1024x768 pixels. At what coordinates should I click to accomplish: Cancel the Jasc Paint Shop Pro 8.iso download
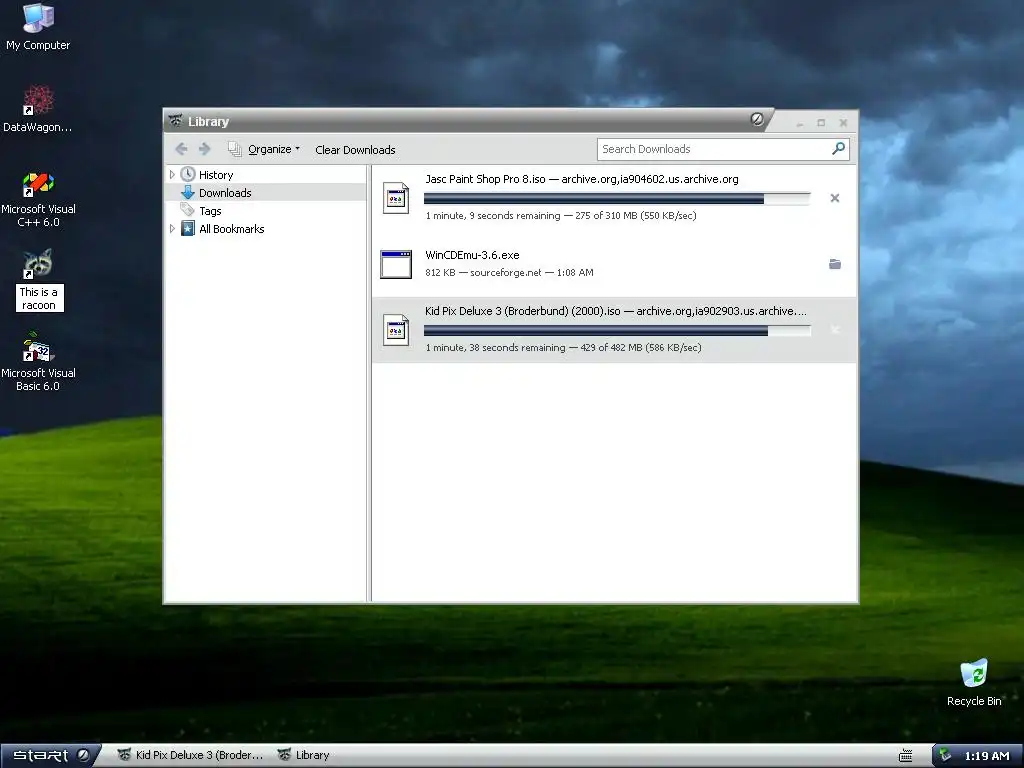[835, 198]
